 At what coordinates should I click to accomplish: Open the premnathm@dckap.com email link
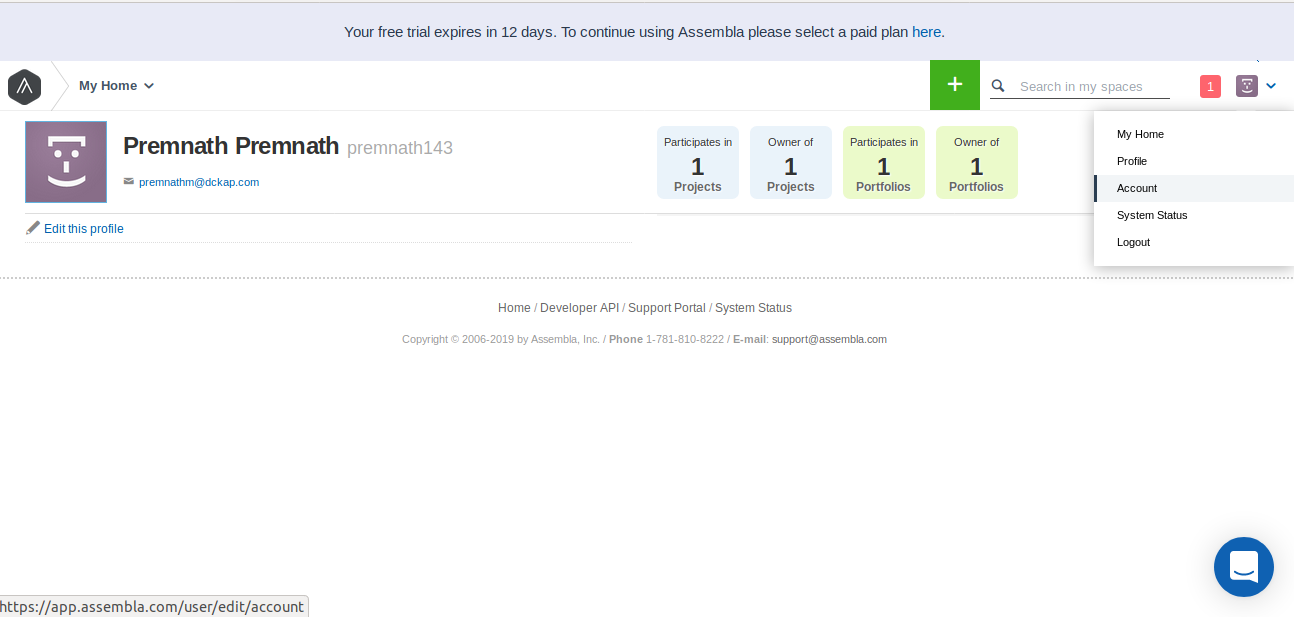pyautogui.click(x=199, y=182)
